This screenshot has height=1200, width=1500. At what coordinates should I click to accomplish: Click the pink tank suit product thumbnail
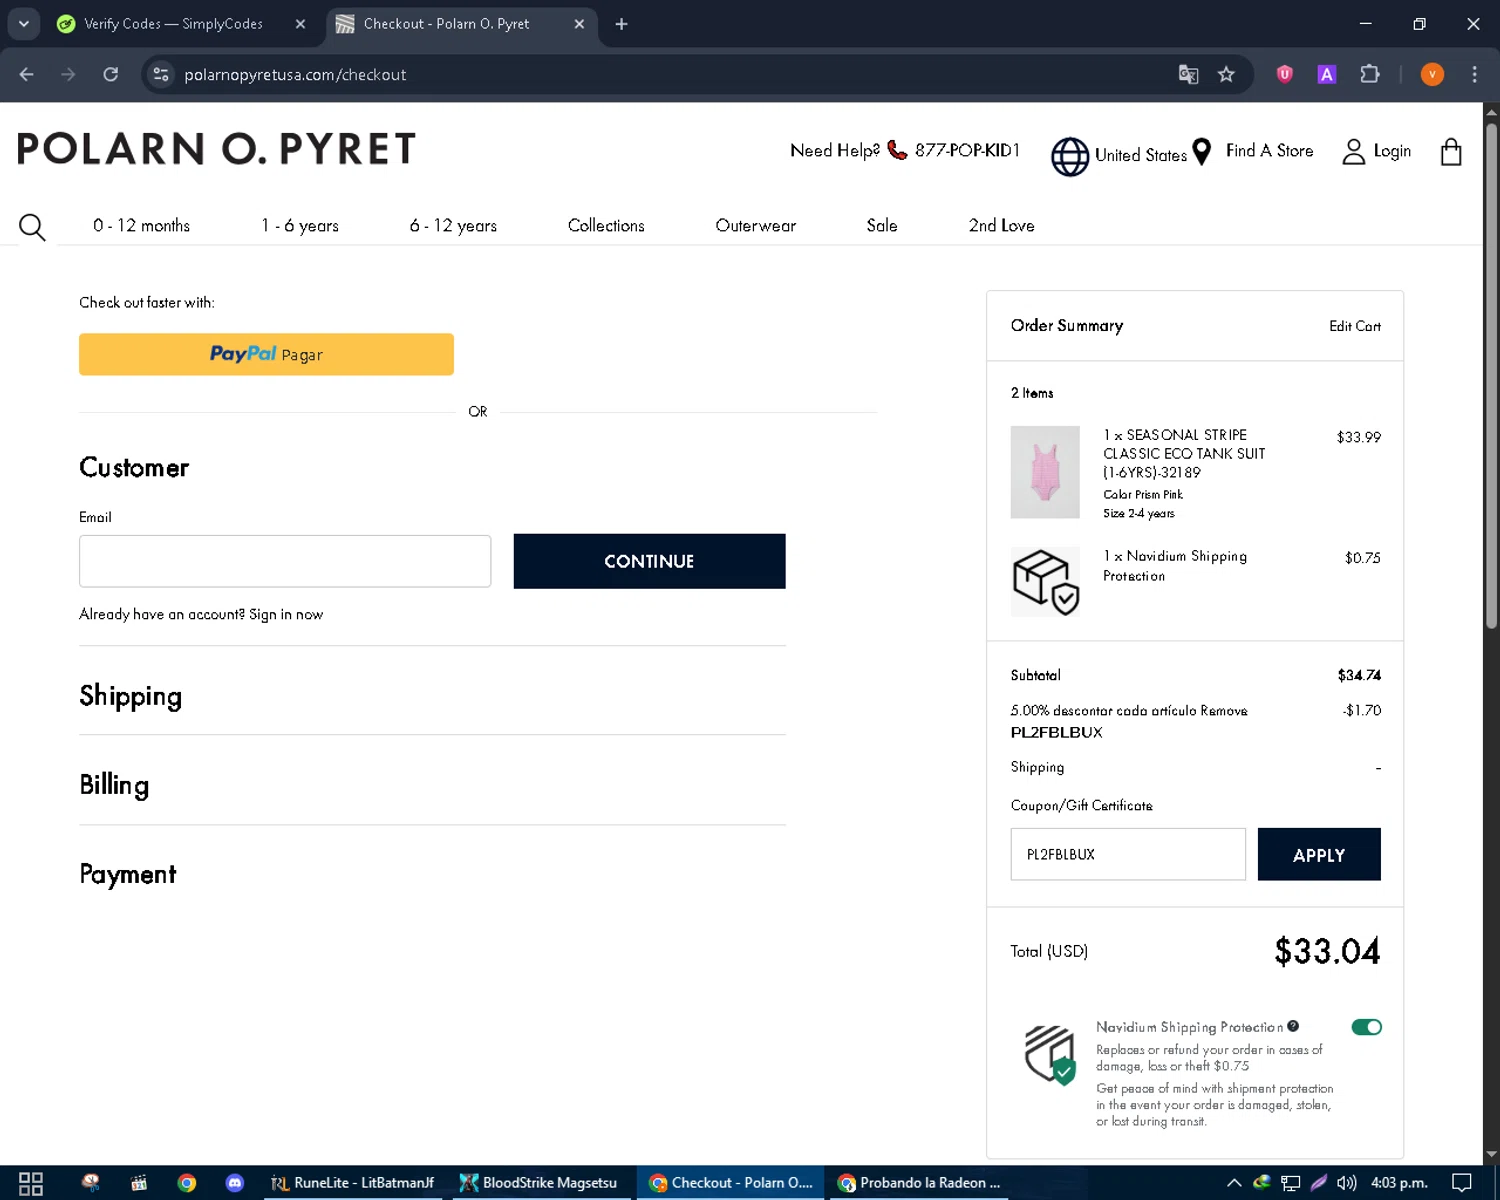1045,472
